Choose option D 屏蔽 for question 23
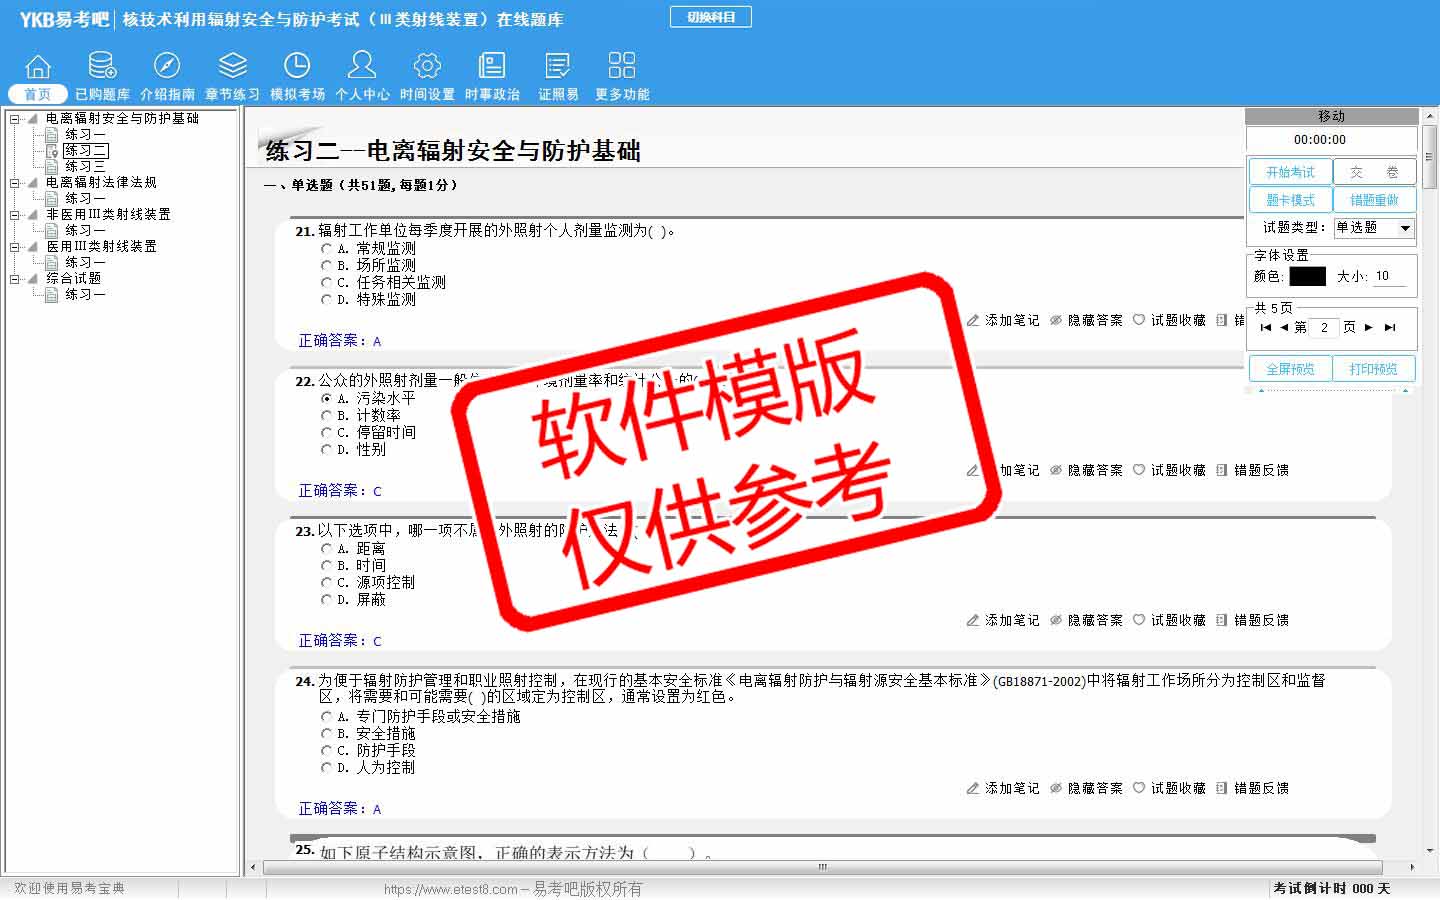The width and height of the screenshot is (1440, 900). click(326, 600)
